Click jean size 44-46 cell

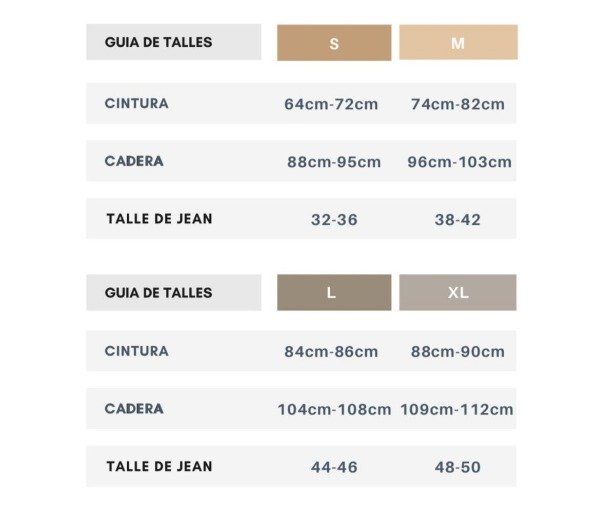point(334,467)
